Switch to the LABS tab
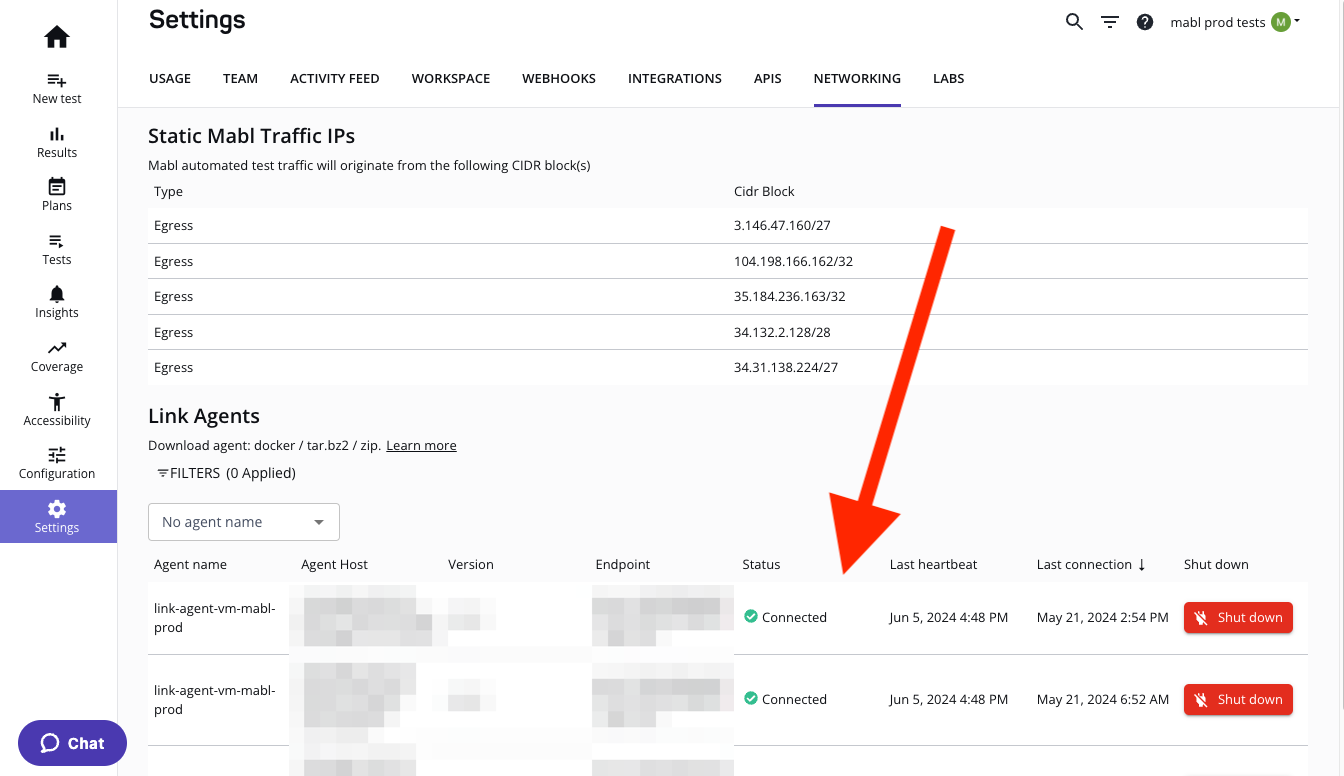Image resolution: width=1344 pixels, height=776 pixels. point(948,78)
